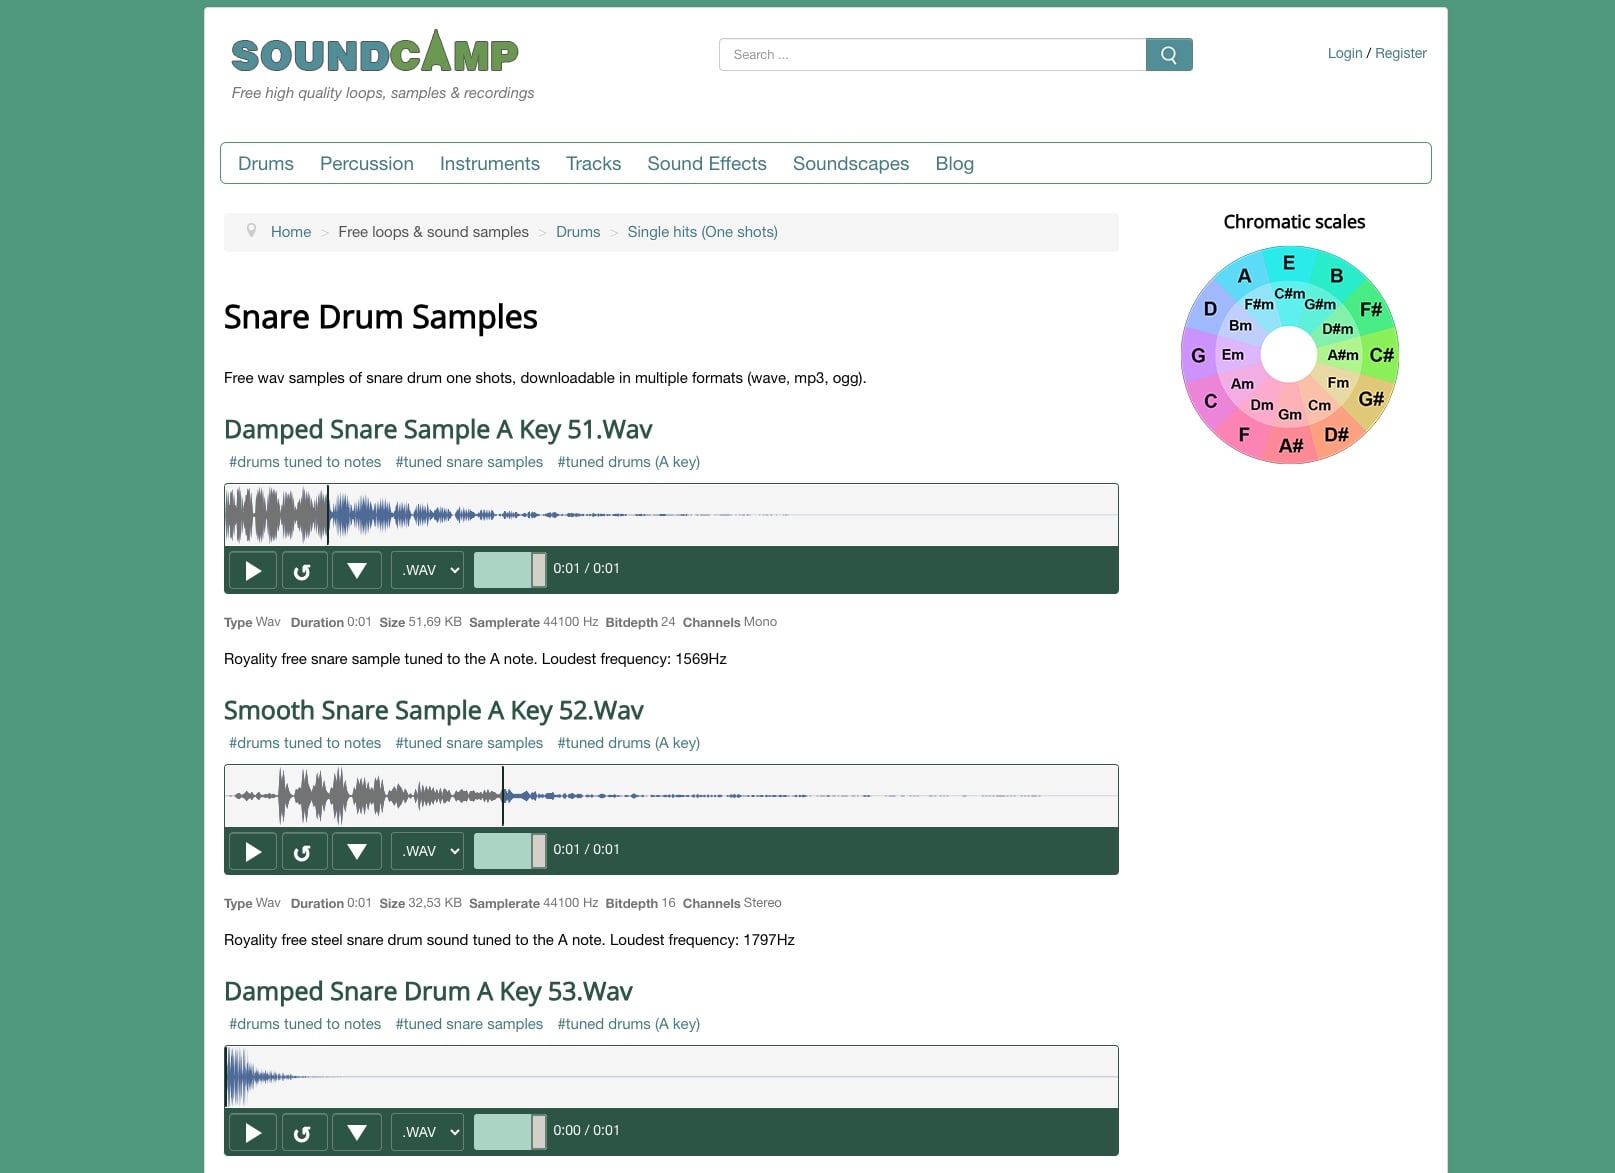Open the Sound Effects menu item

tap(706, 163)
